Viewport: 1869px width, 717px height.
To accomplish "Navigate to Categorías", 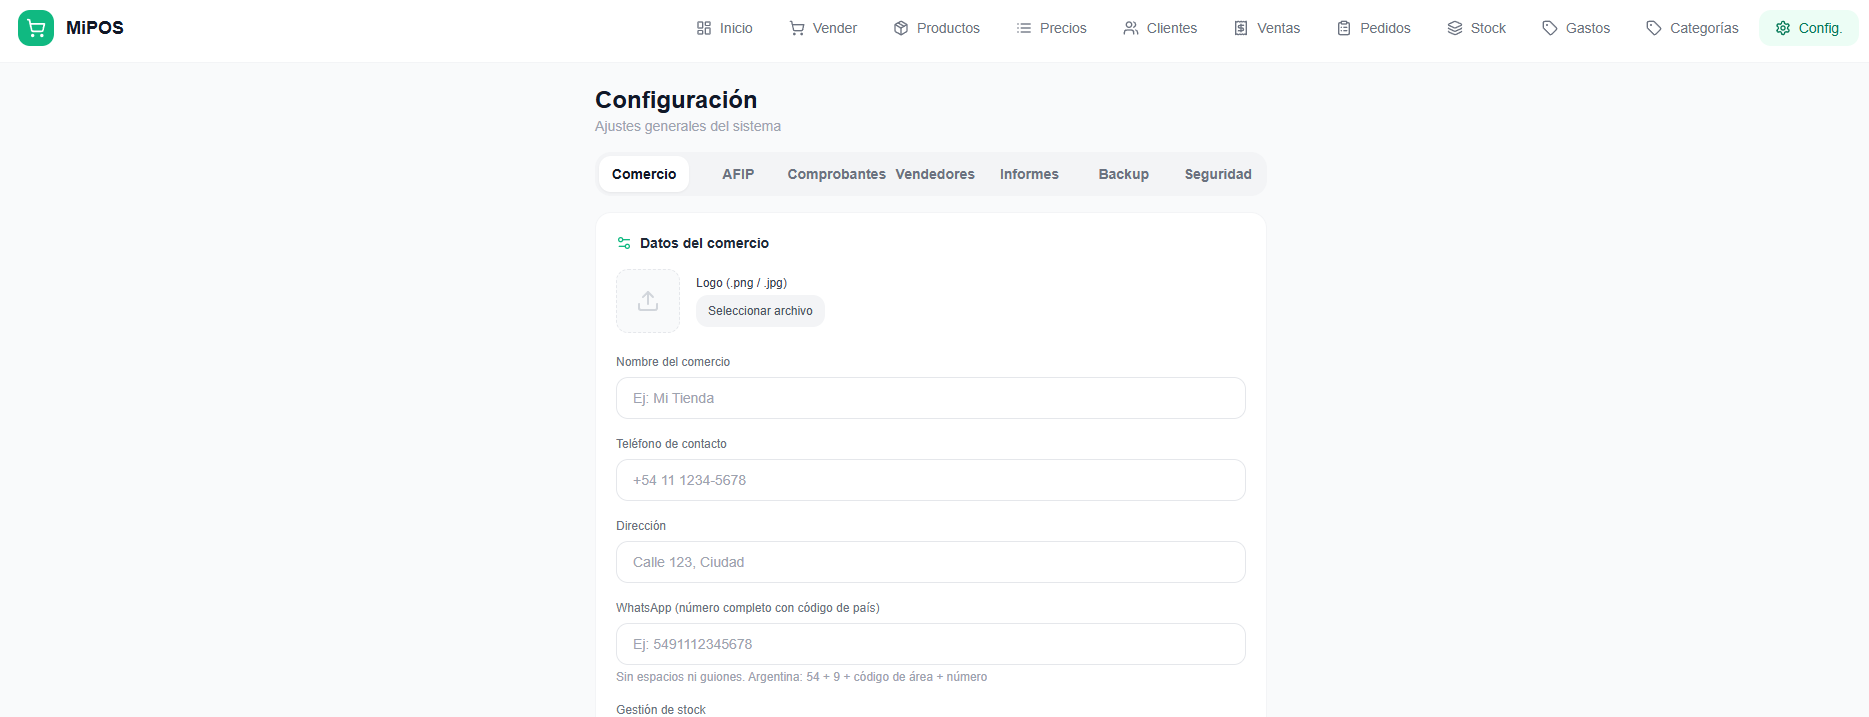I will coord(1692,28).
